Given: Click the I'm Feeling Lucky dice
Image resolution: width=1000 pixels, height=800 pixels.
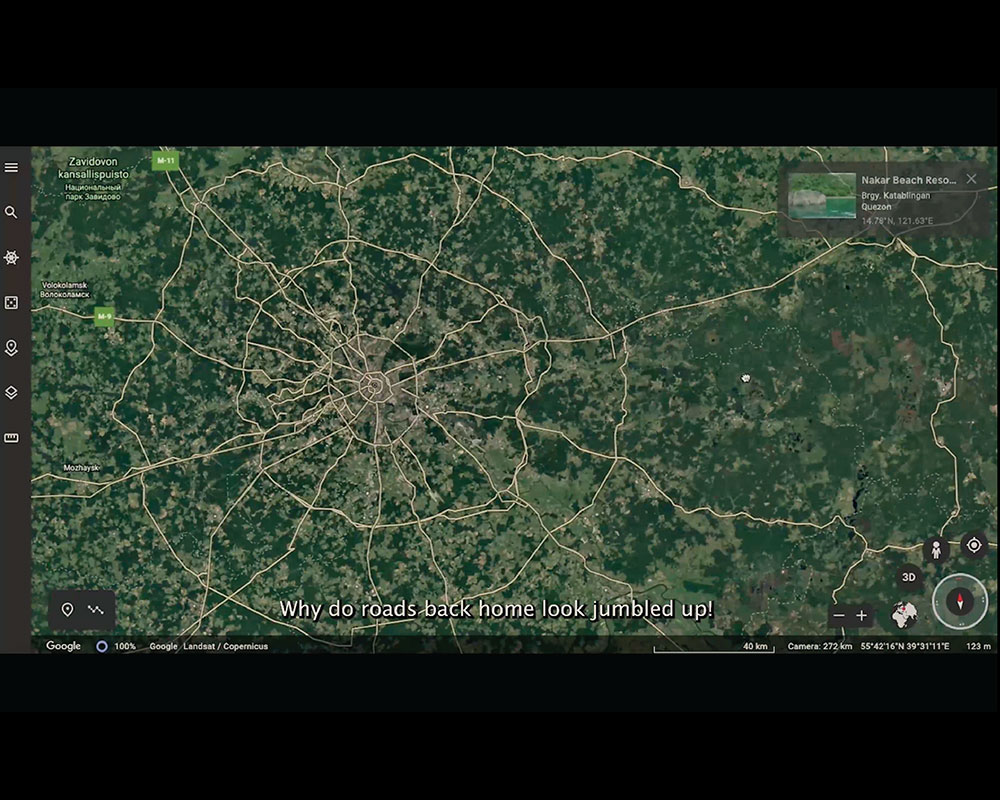Looking at the screenshot, I should point(11,302).
